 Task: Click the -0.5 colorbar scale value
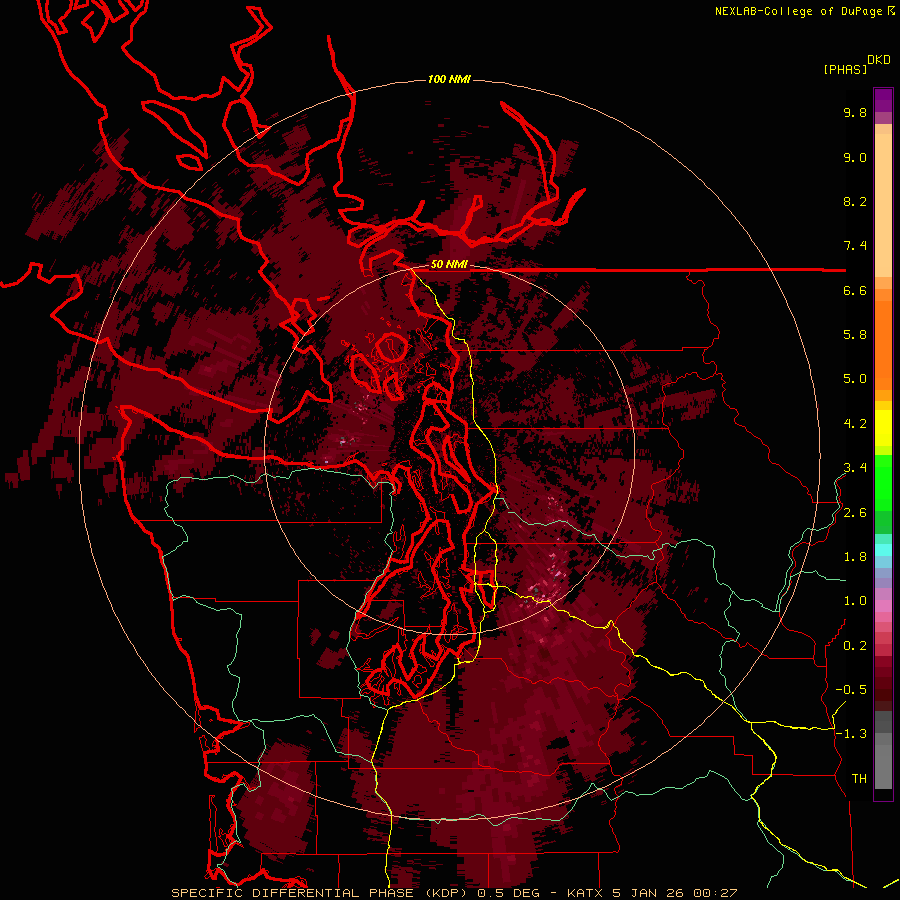pyautogui.click(x=851, y=690)
